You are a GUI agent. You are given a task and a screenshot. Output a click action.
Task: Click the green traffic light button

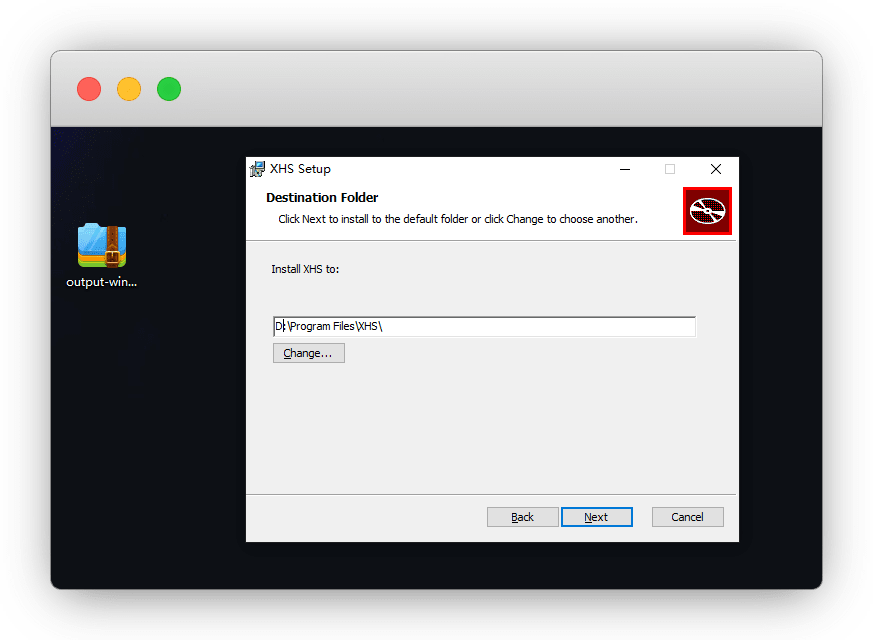click(x=169, y=89)
